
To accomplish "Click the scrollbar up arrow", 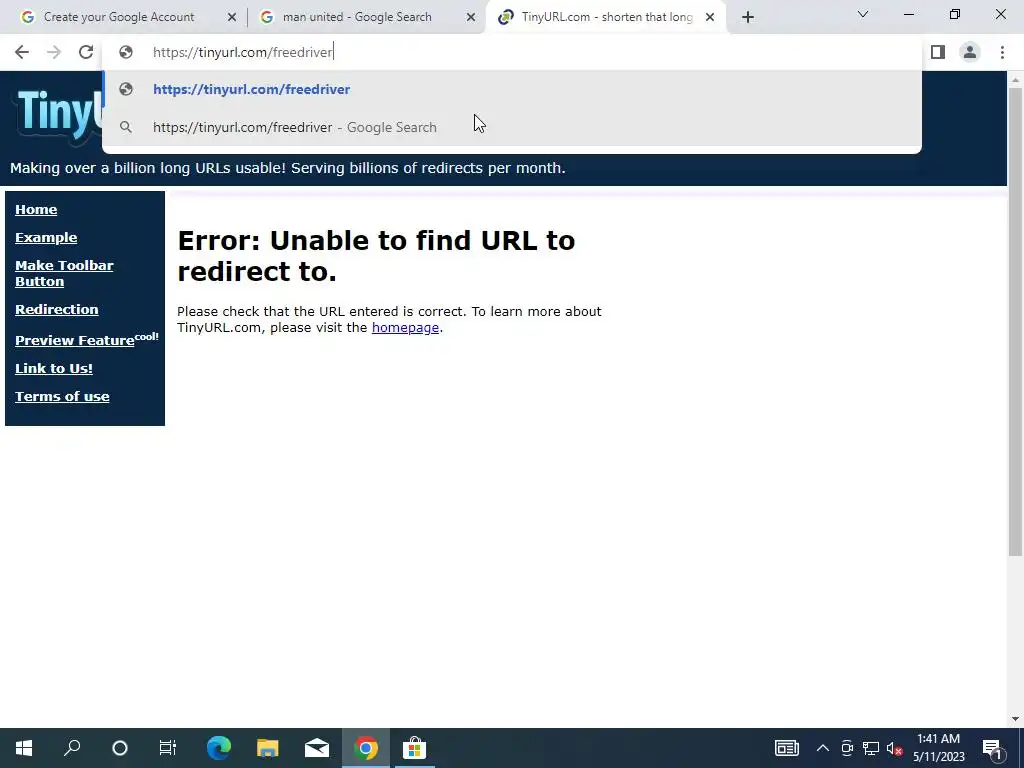I will click(1015, 80).
